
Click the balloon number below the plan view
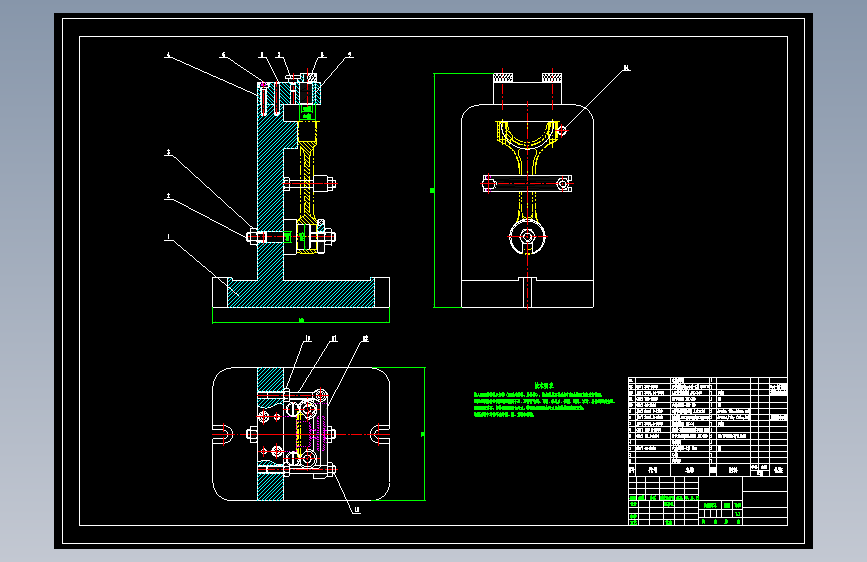point(357,510)
